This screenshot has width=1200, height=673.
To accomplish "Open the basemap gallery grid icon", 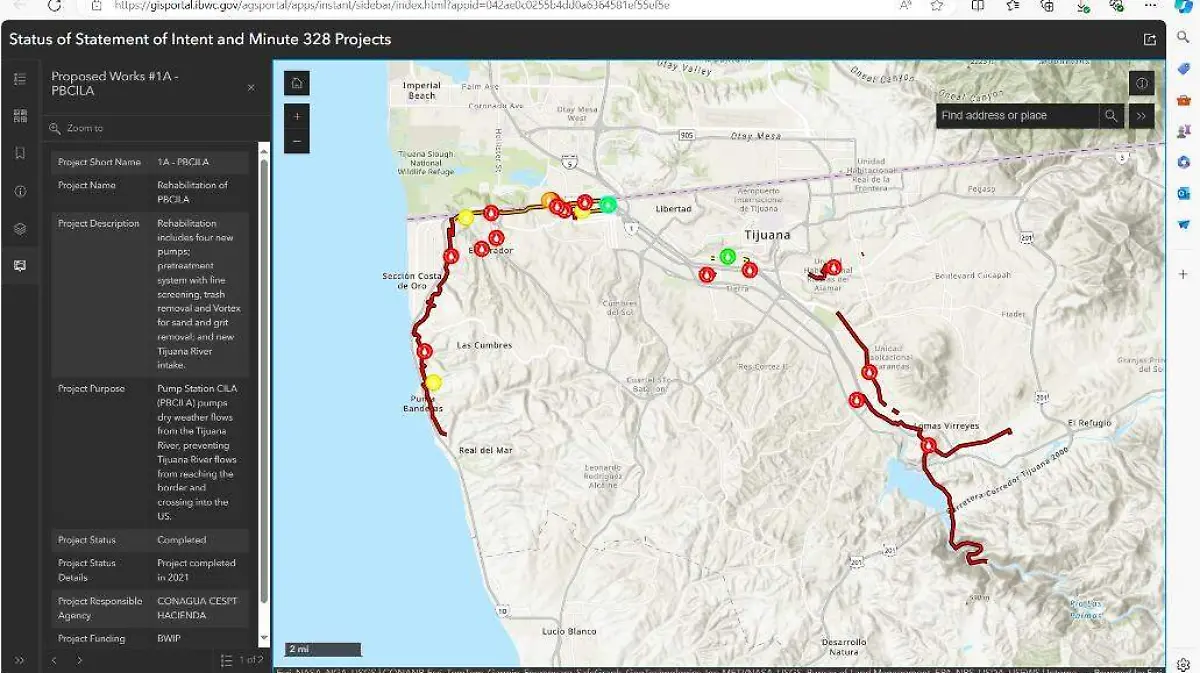I will 20,116.
